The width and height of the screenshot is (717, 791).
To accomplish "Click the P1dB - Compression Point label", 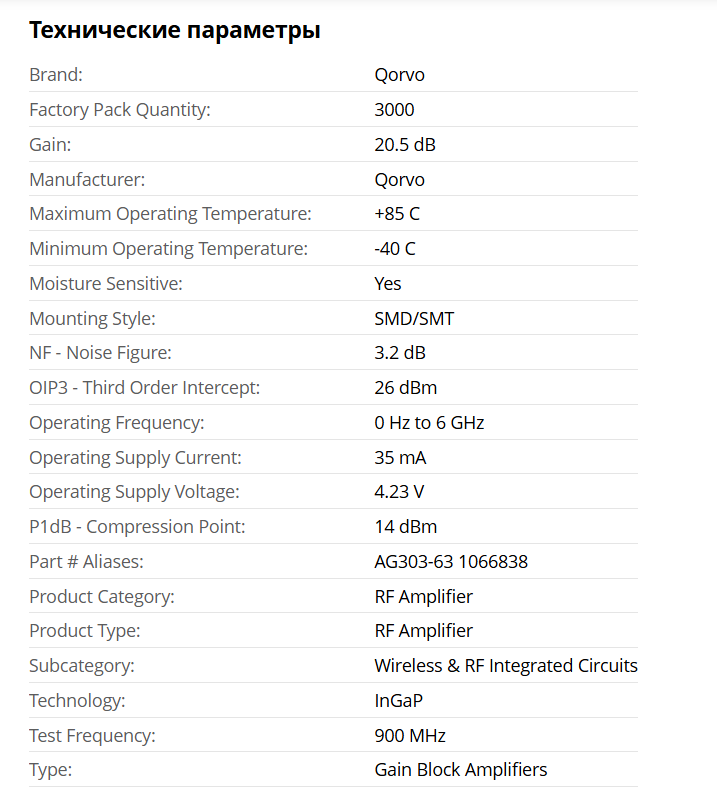I will [x=137, y=527].
